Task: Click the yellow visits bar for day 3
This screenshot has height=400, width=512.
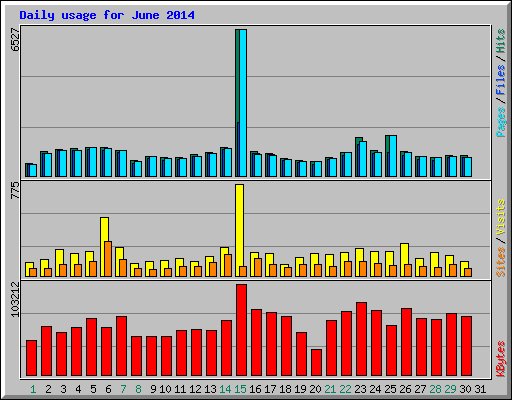Action: pos(59,257)
